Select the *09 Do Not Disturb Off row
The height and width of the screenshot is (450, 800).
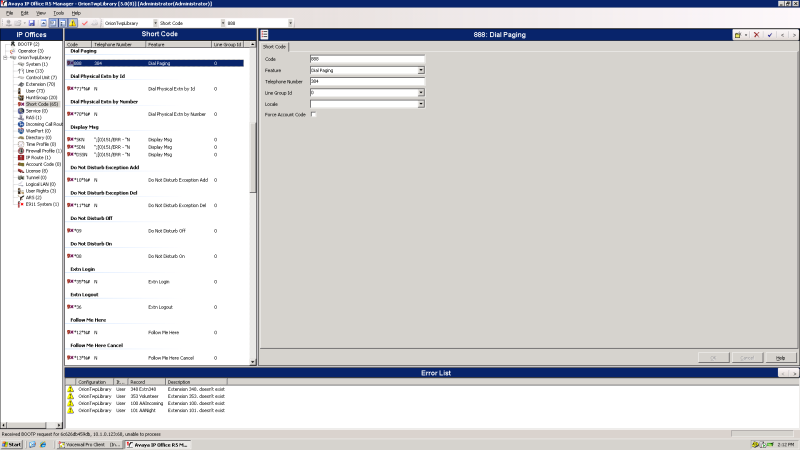pyautogui.click(x=155, y=231)
